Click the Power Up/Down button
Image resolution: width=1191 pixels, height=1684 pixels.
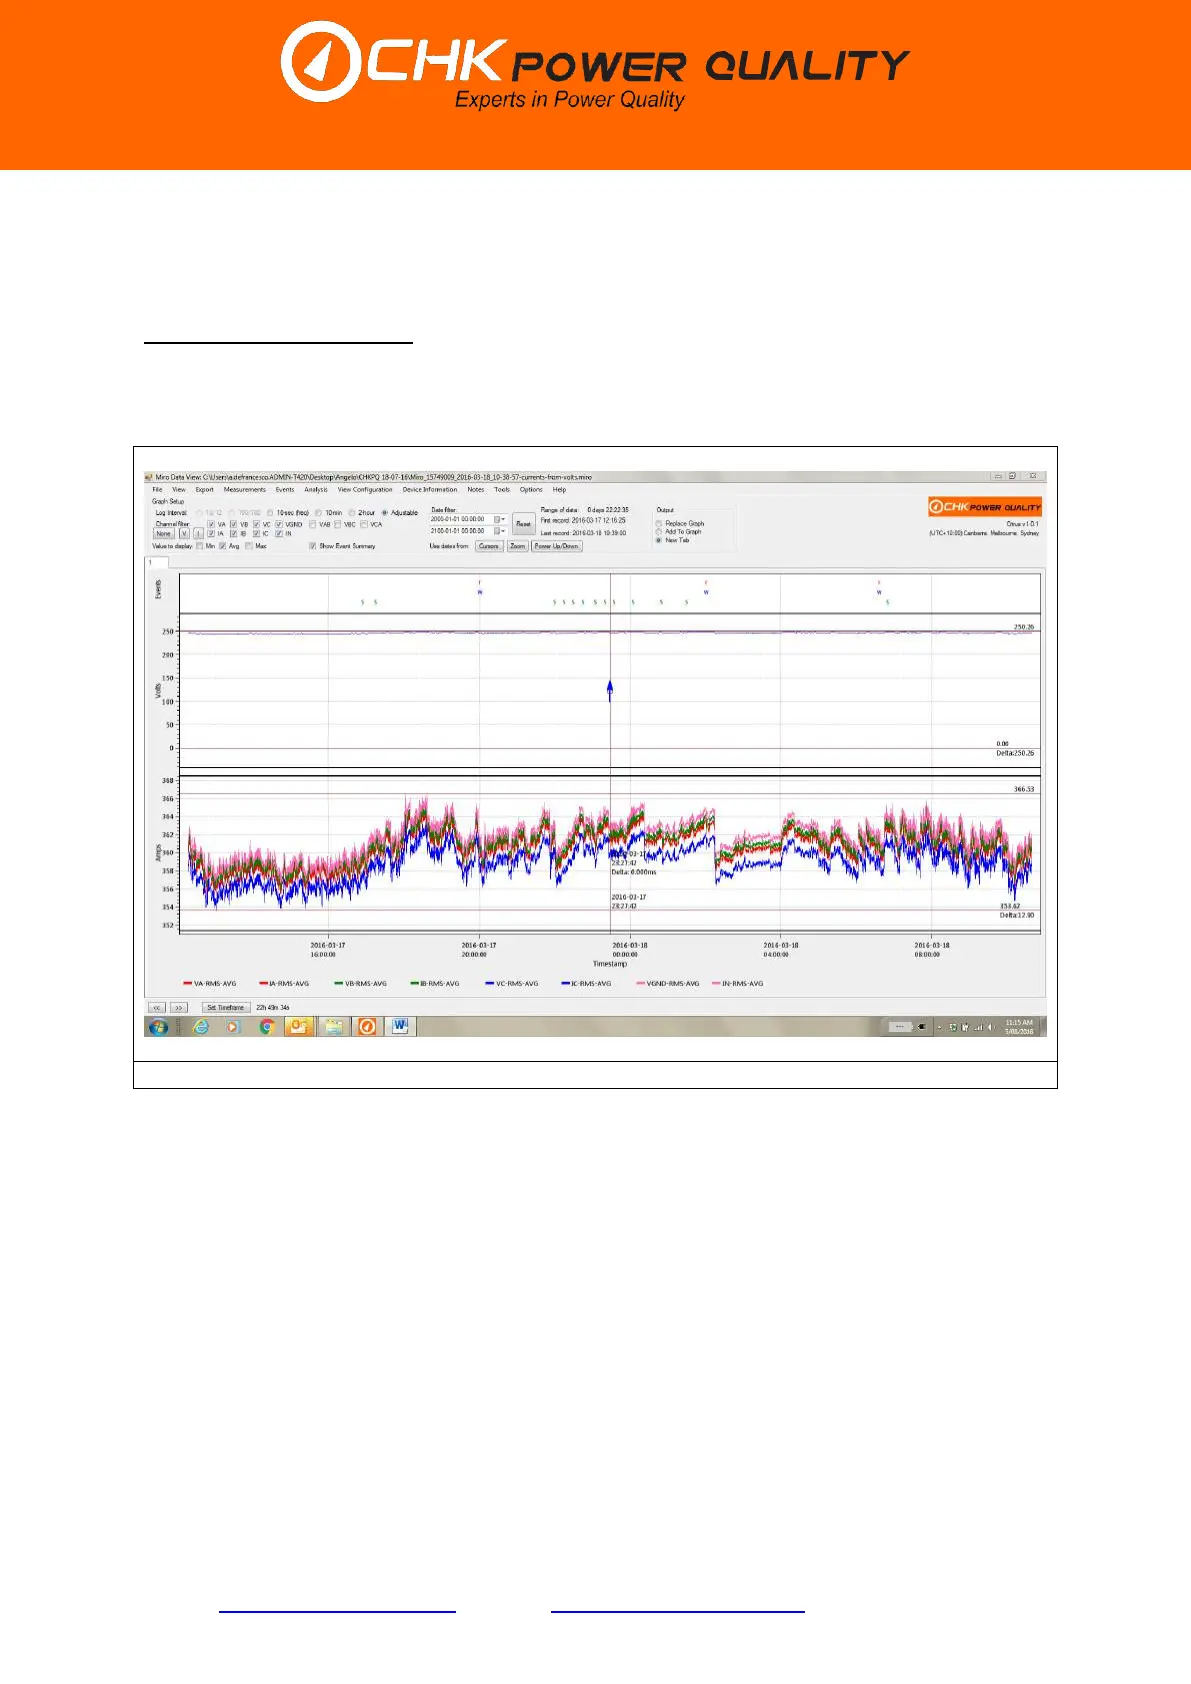tap(556, 546)
